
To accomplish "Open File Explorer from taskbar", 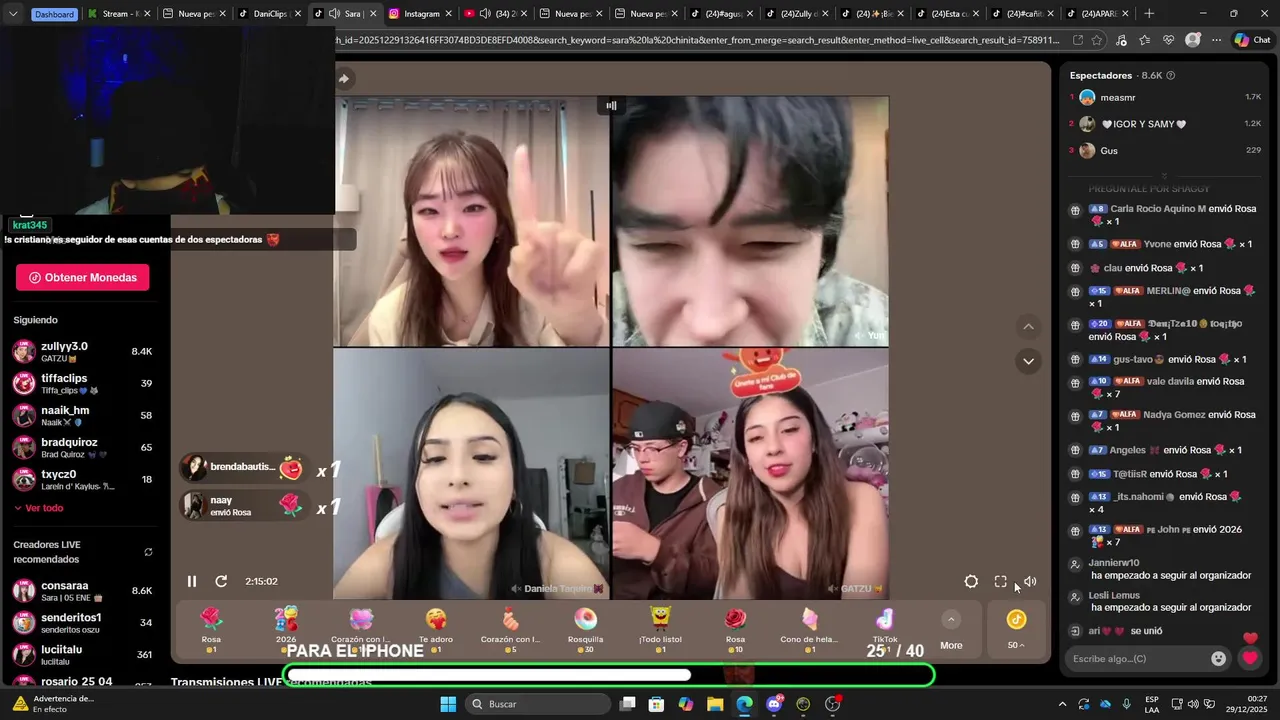I will [715, 704].
